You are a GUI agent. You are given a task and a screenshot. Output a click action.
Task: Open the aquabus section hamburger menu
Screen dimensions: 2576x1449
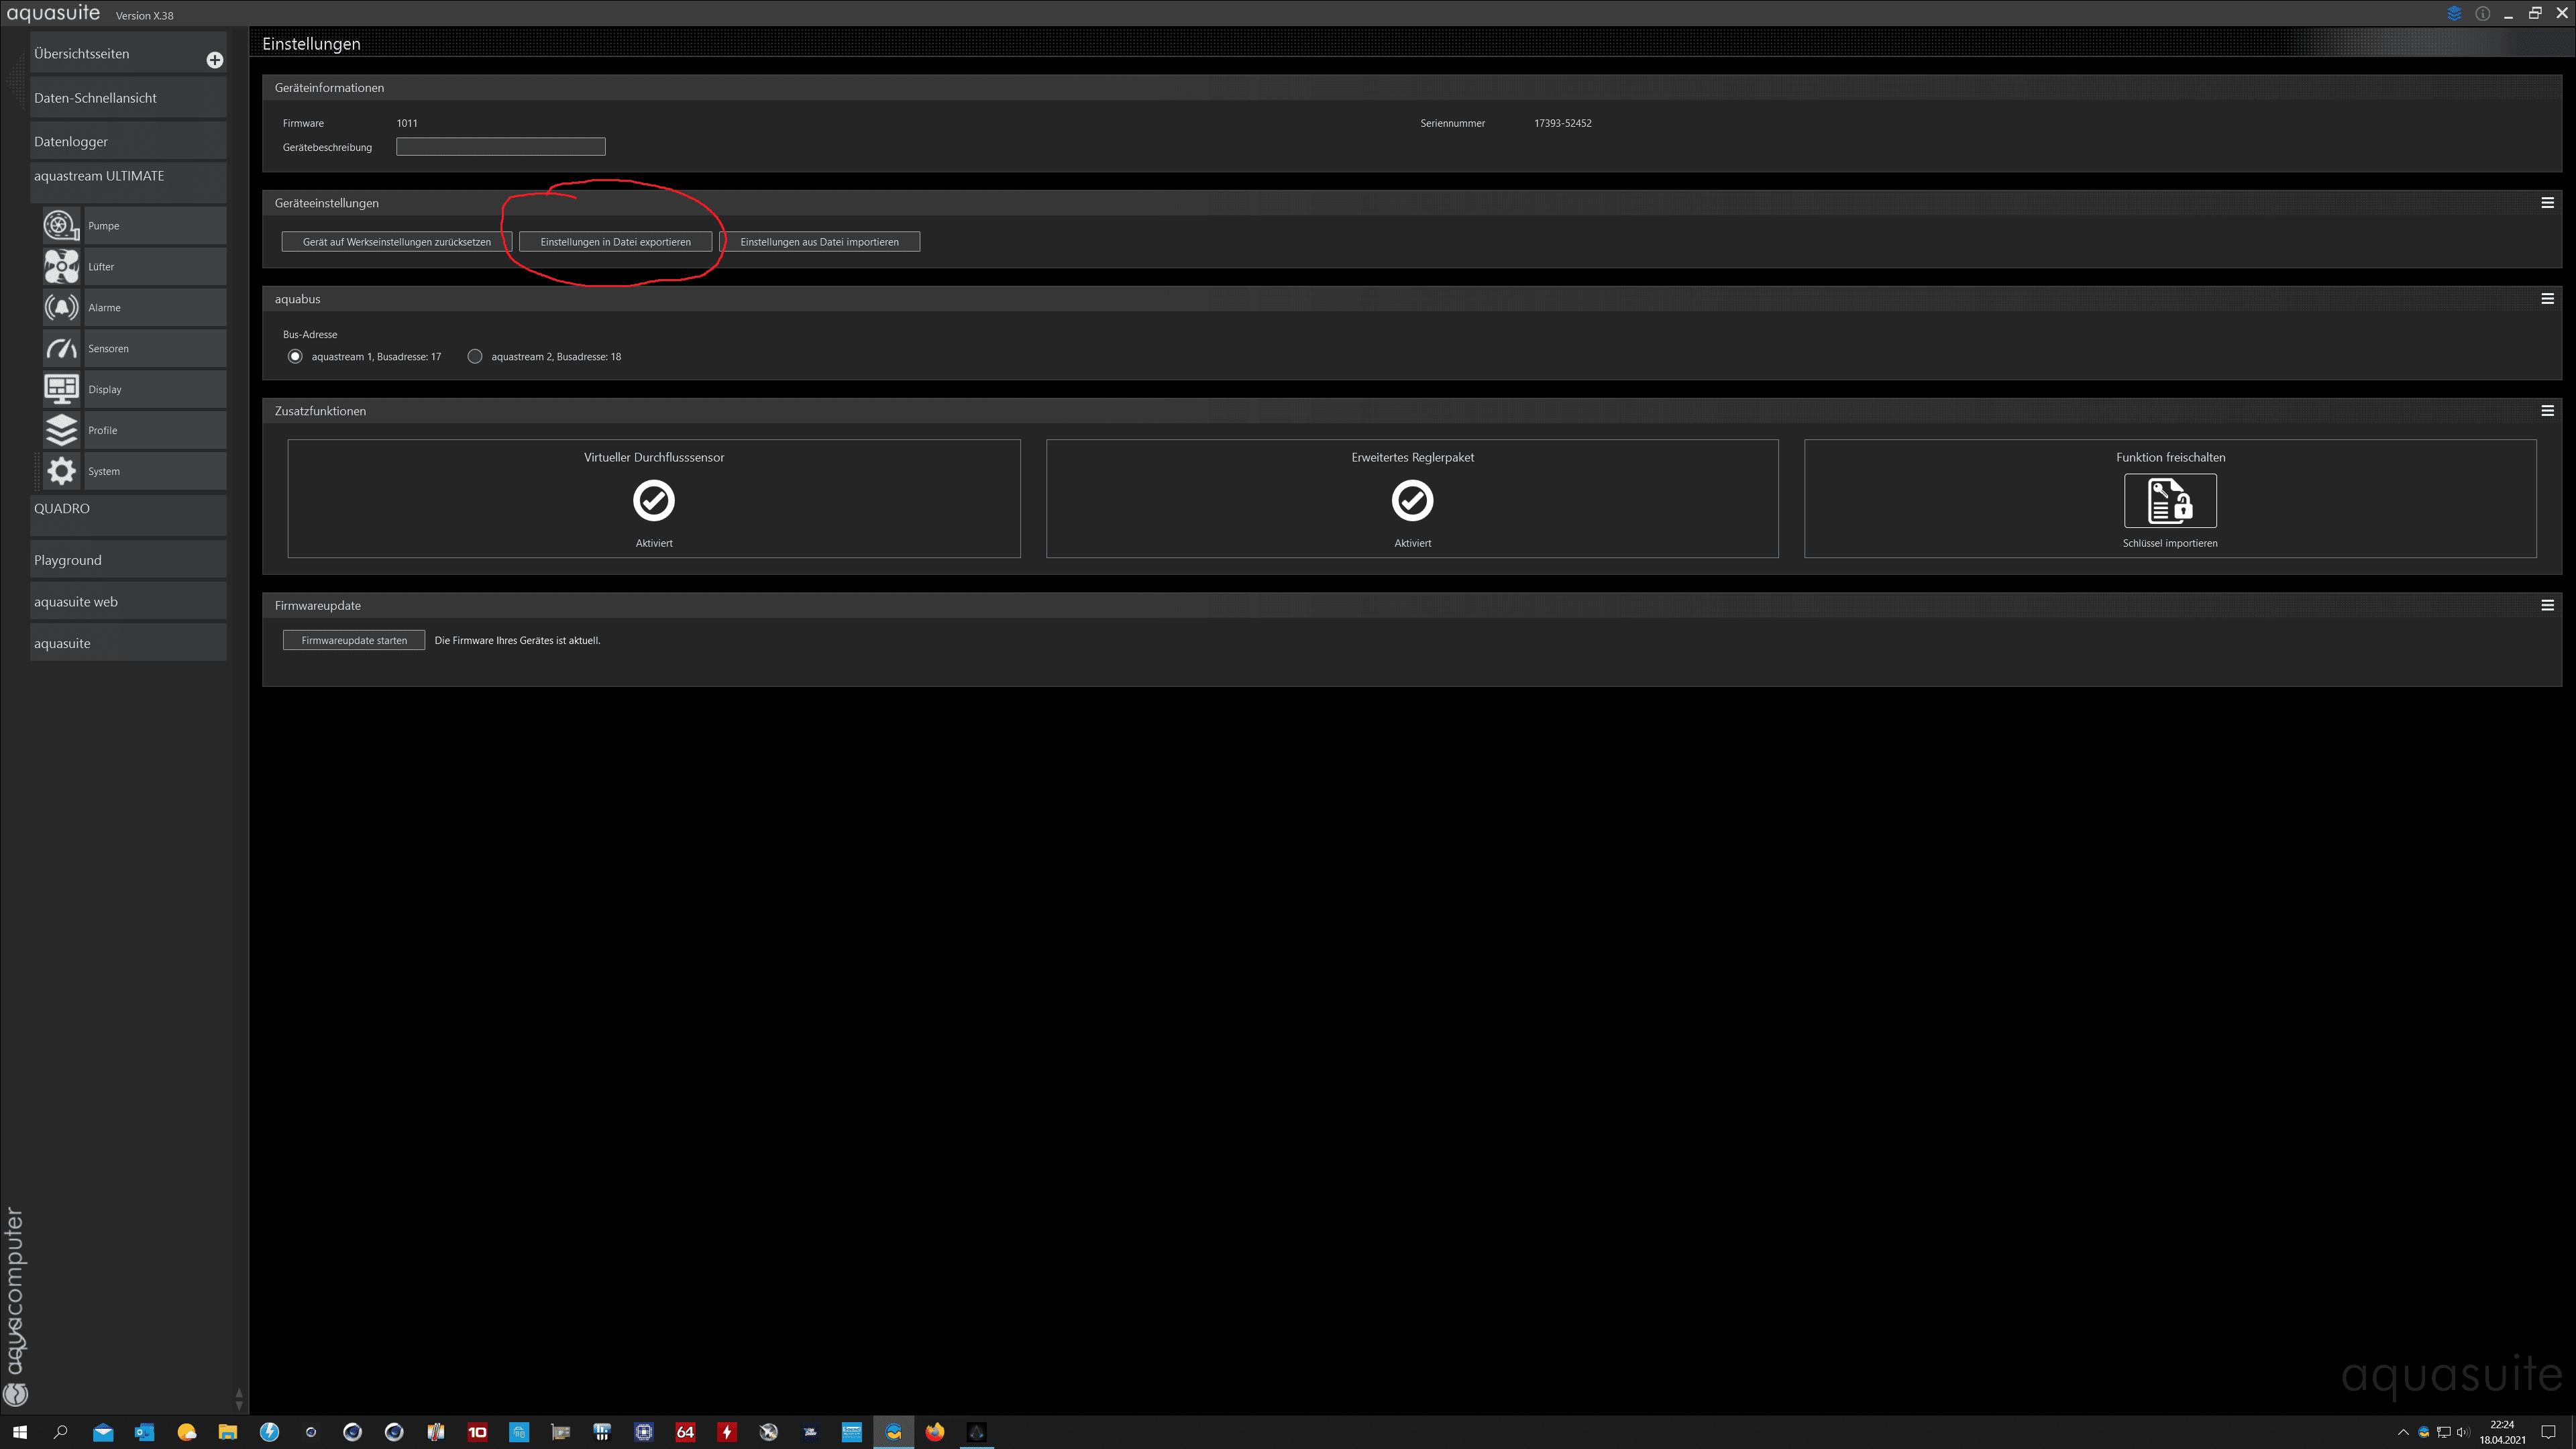point(2547,299)
